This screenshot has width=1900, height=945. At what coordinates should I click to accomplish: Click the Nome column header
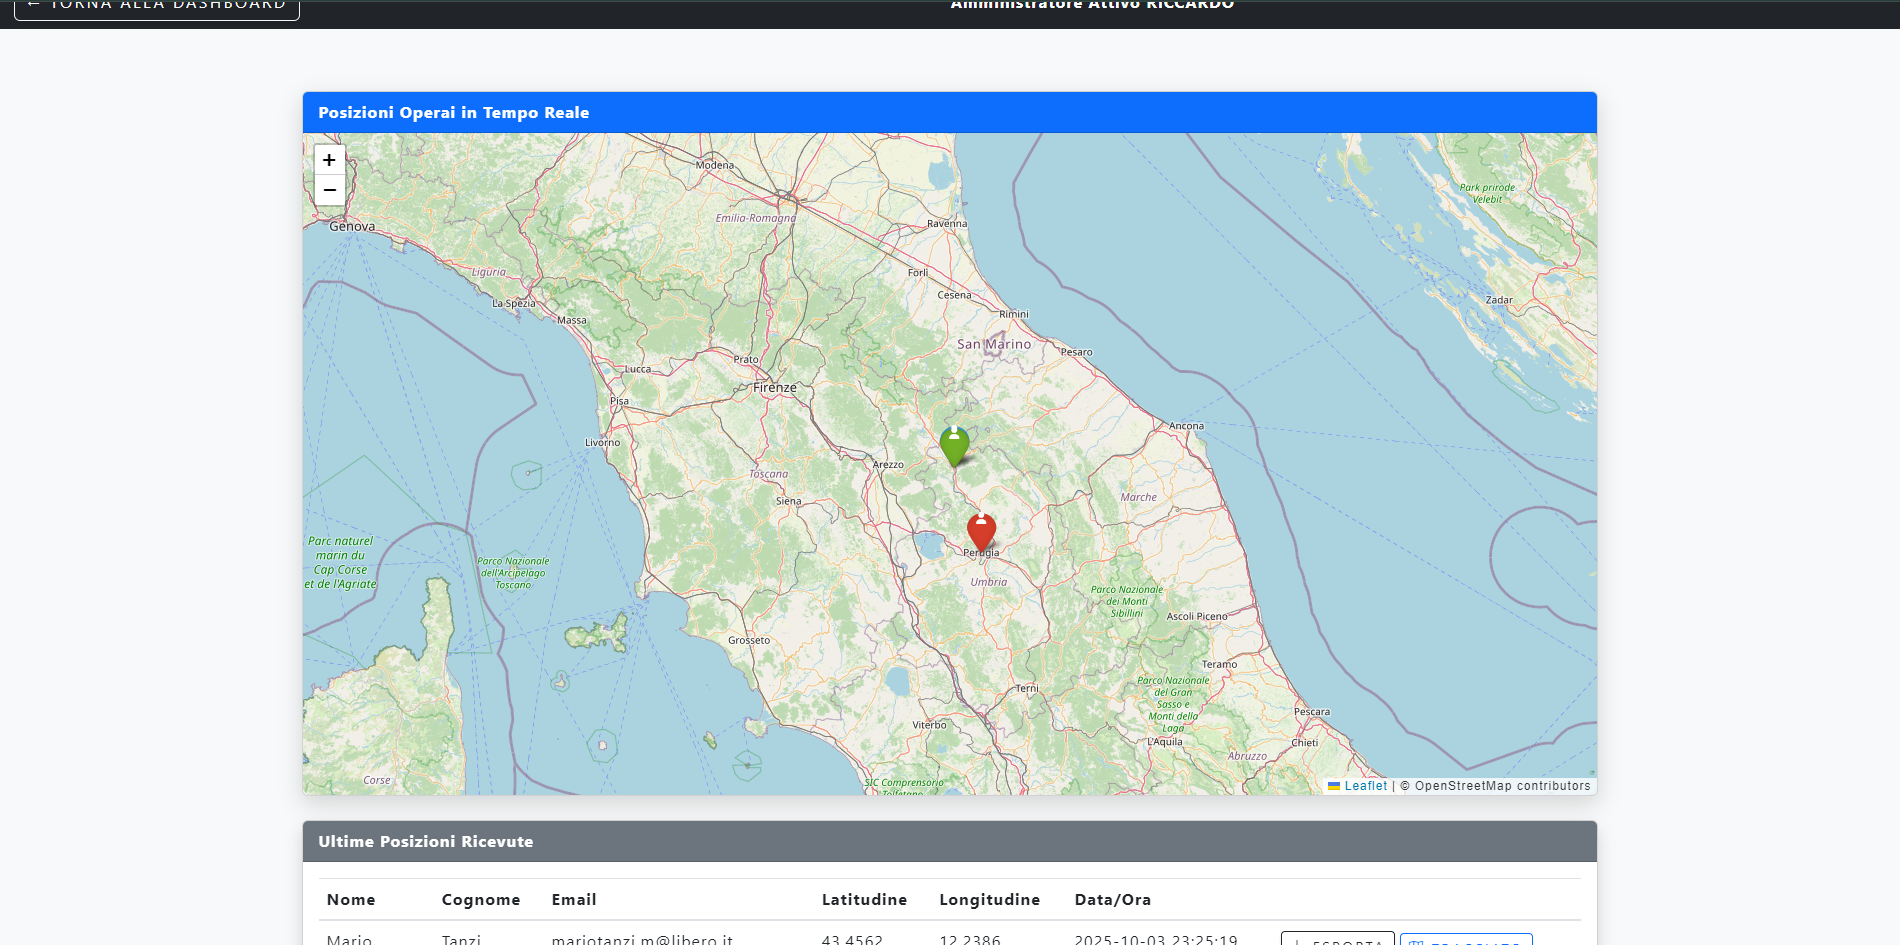pyautogui.click(x=351, y=900)
